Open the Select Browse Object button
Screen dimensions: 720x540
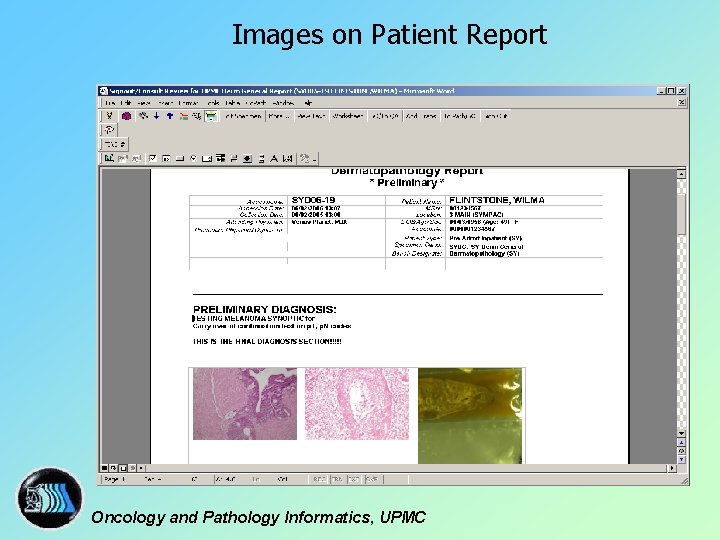pos(681,451)
